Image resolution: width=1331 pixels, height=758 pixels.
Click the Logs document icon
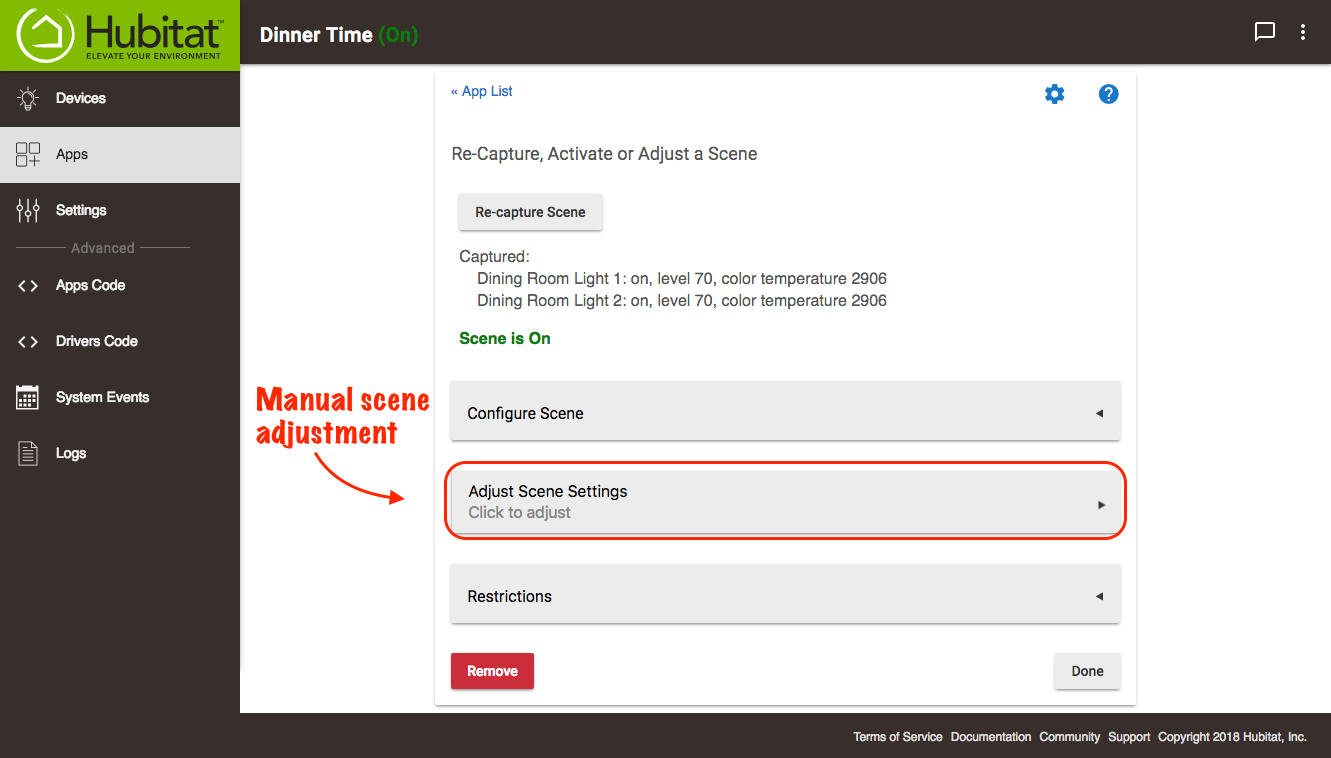(x=28, y=453)
